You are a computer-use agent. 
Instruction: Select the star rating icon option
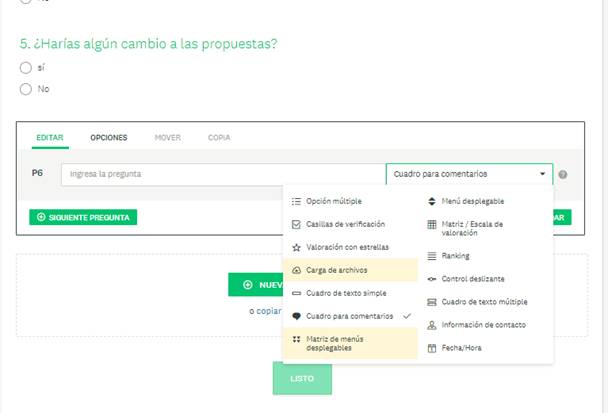[x=296, y=246]
